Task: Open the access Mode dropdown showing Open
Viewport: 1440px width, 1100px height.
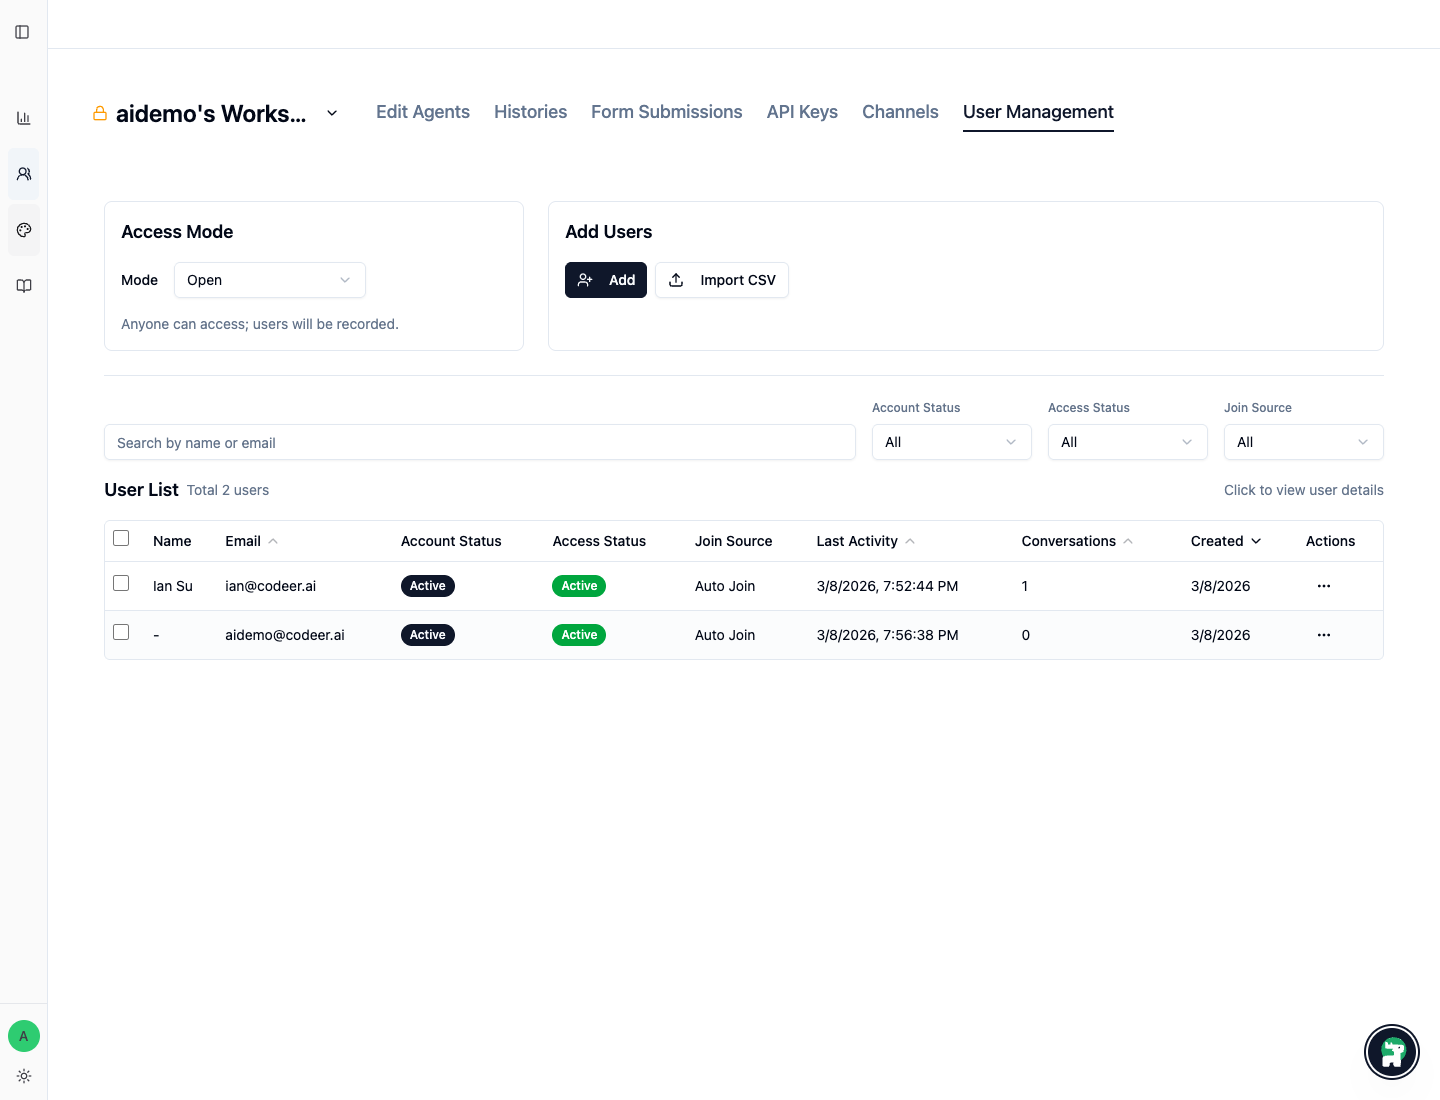Action: pos(269,280)
